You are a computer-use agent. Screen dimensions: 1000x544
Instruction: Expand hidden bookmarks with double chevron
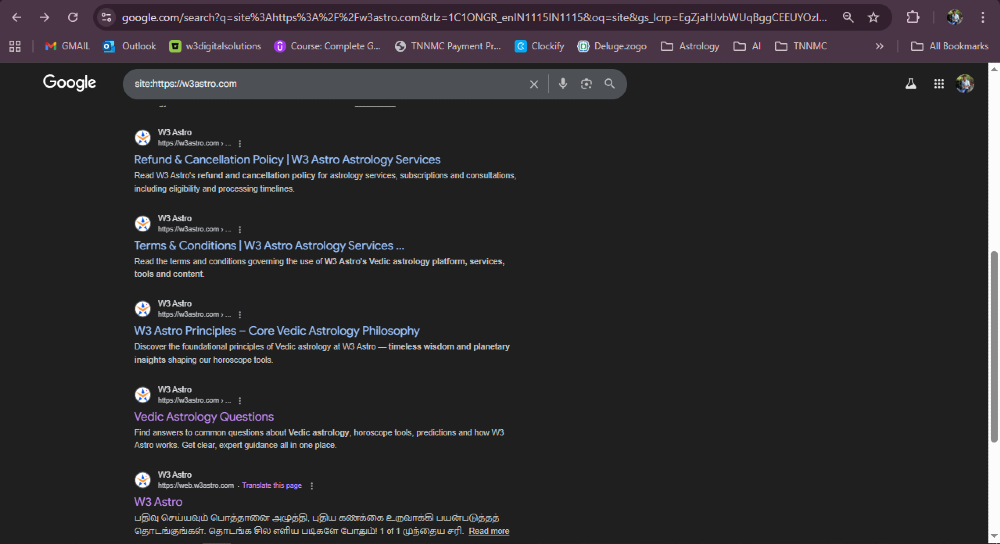point(879,46)
